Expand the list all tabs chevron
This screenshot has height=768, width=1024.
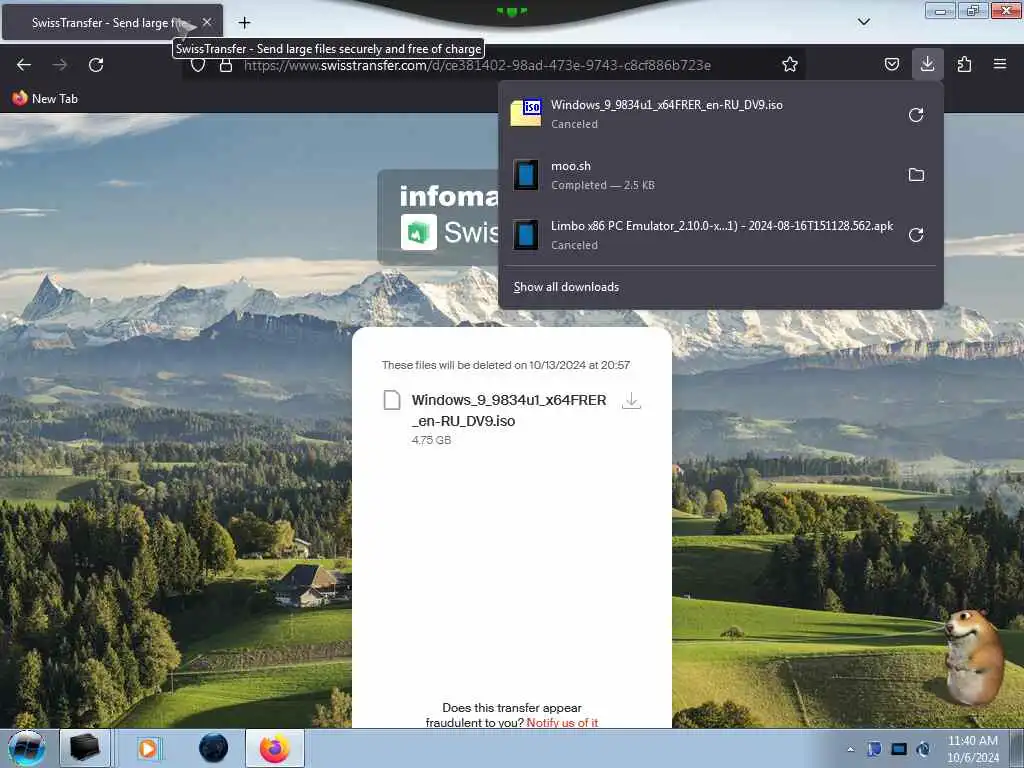863,22
